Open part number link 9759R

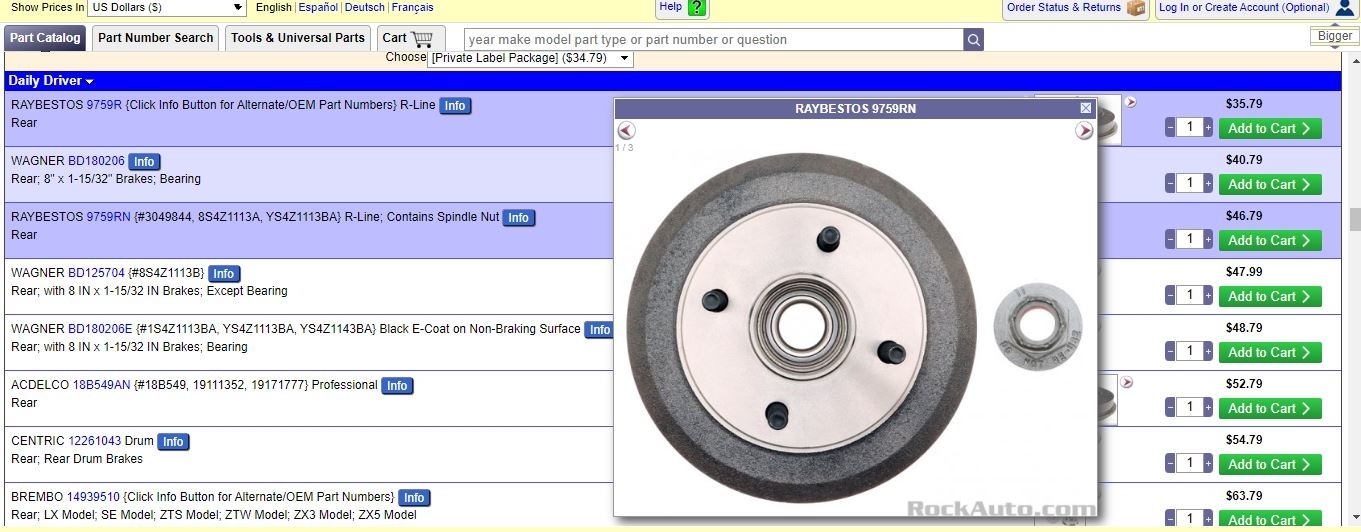pos(104,105)
